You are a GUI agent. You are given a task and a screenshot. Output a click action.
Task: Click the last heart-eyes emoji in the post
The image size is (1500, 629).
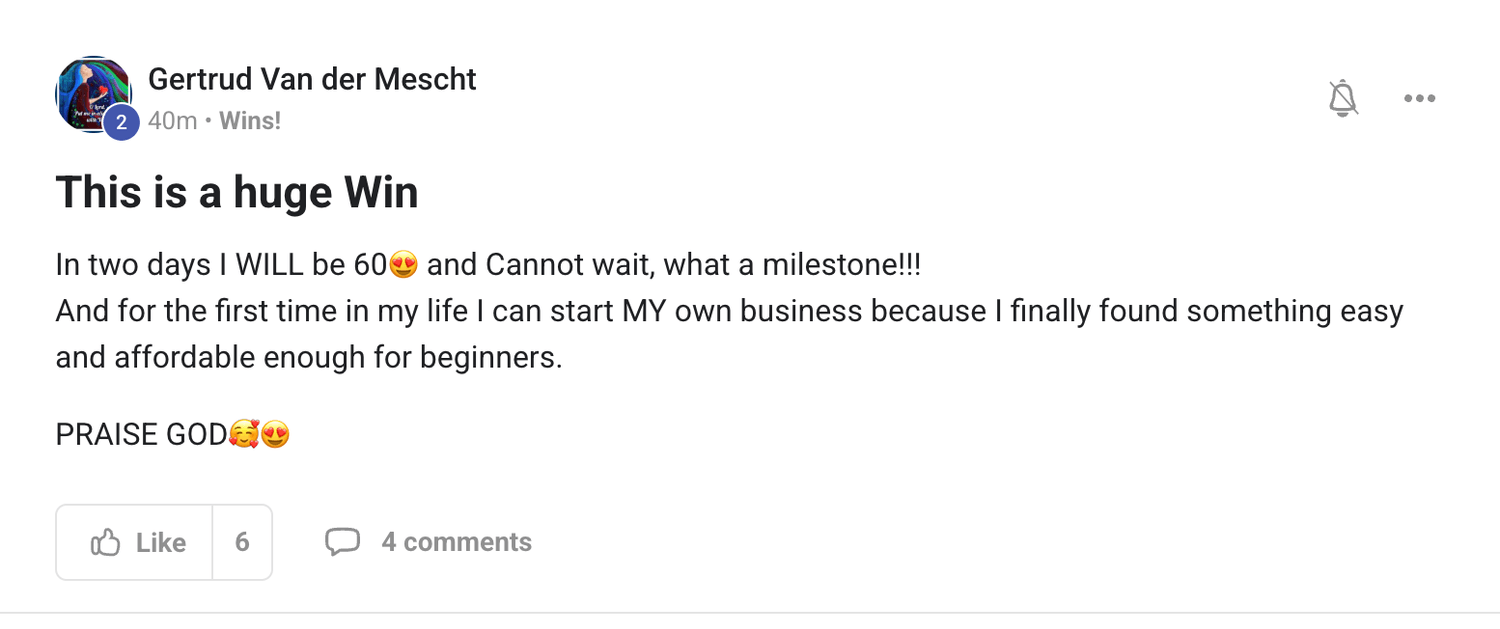(x=275, y=435)
